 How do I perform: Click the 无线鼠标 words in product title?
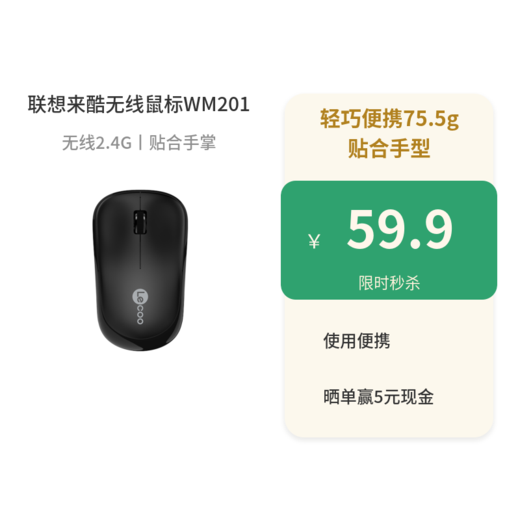pyautogui.click(x=145, y=104)
